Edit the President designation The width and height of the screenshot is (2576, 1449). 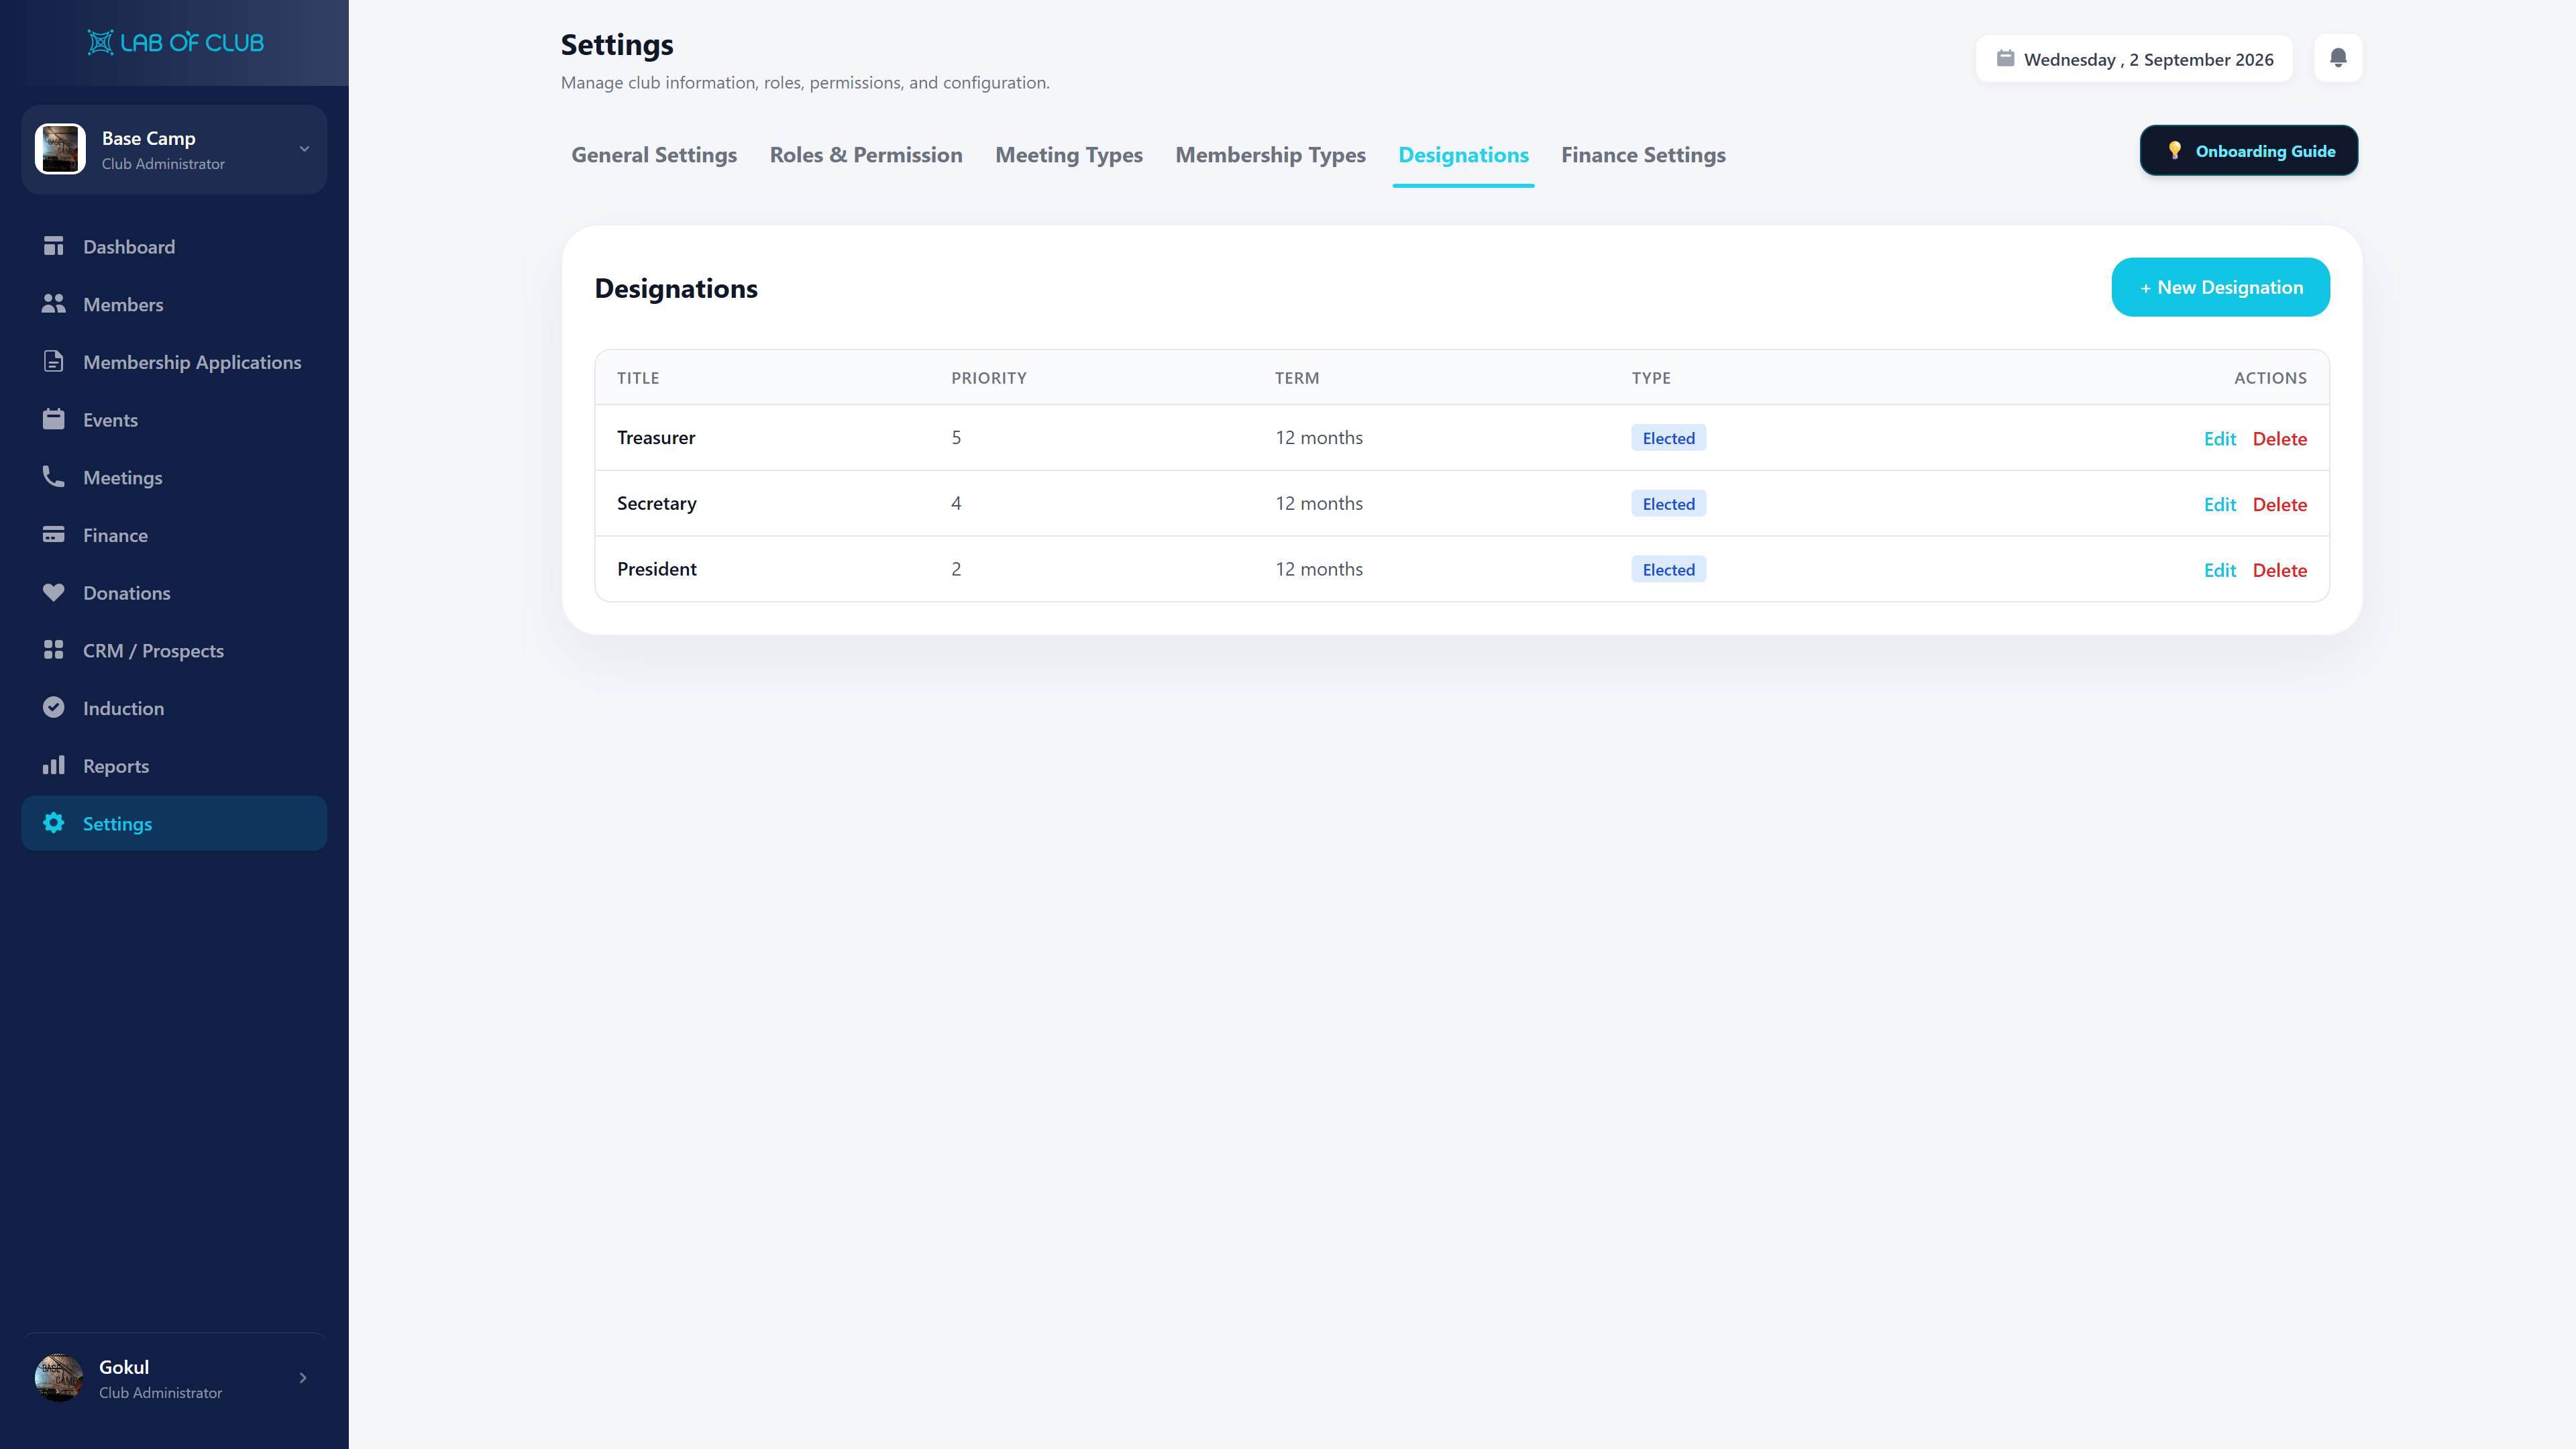click(x=2219, y=570)
